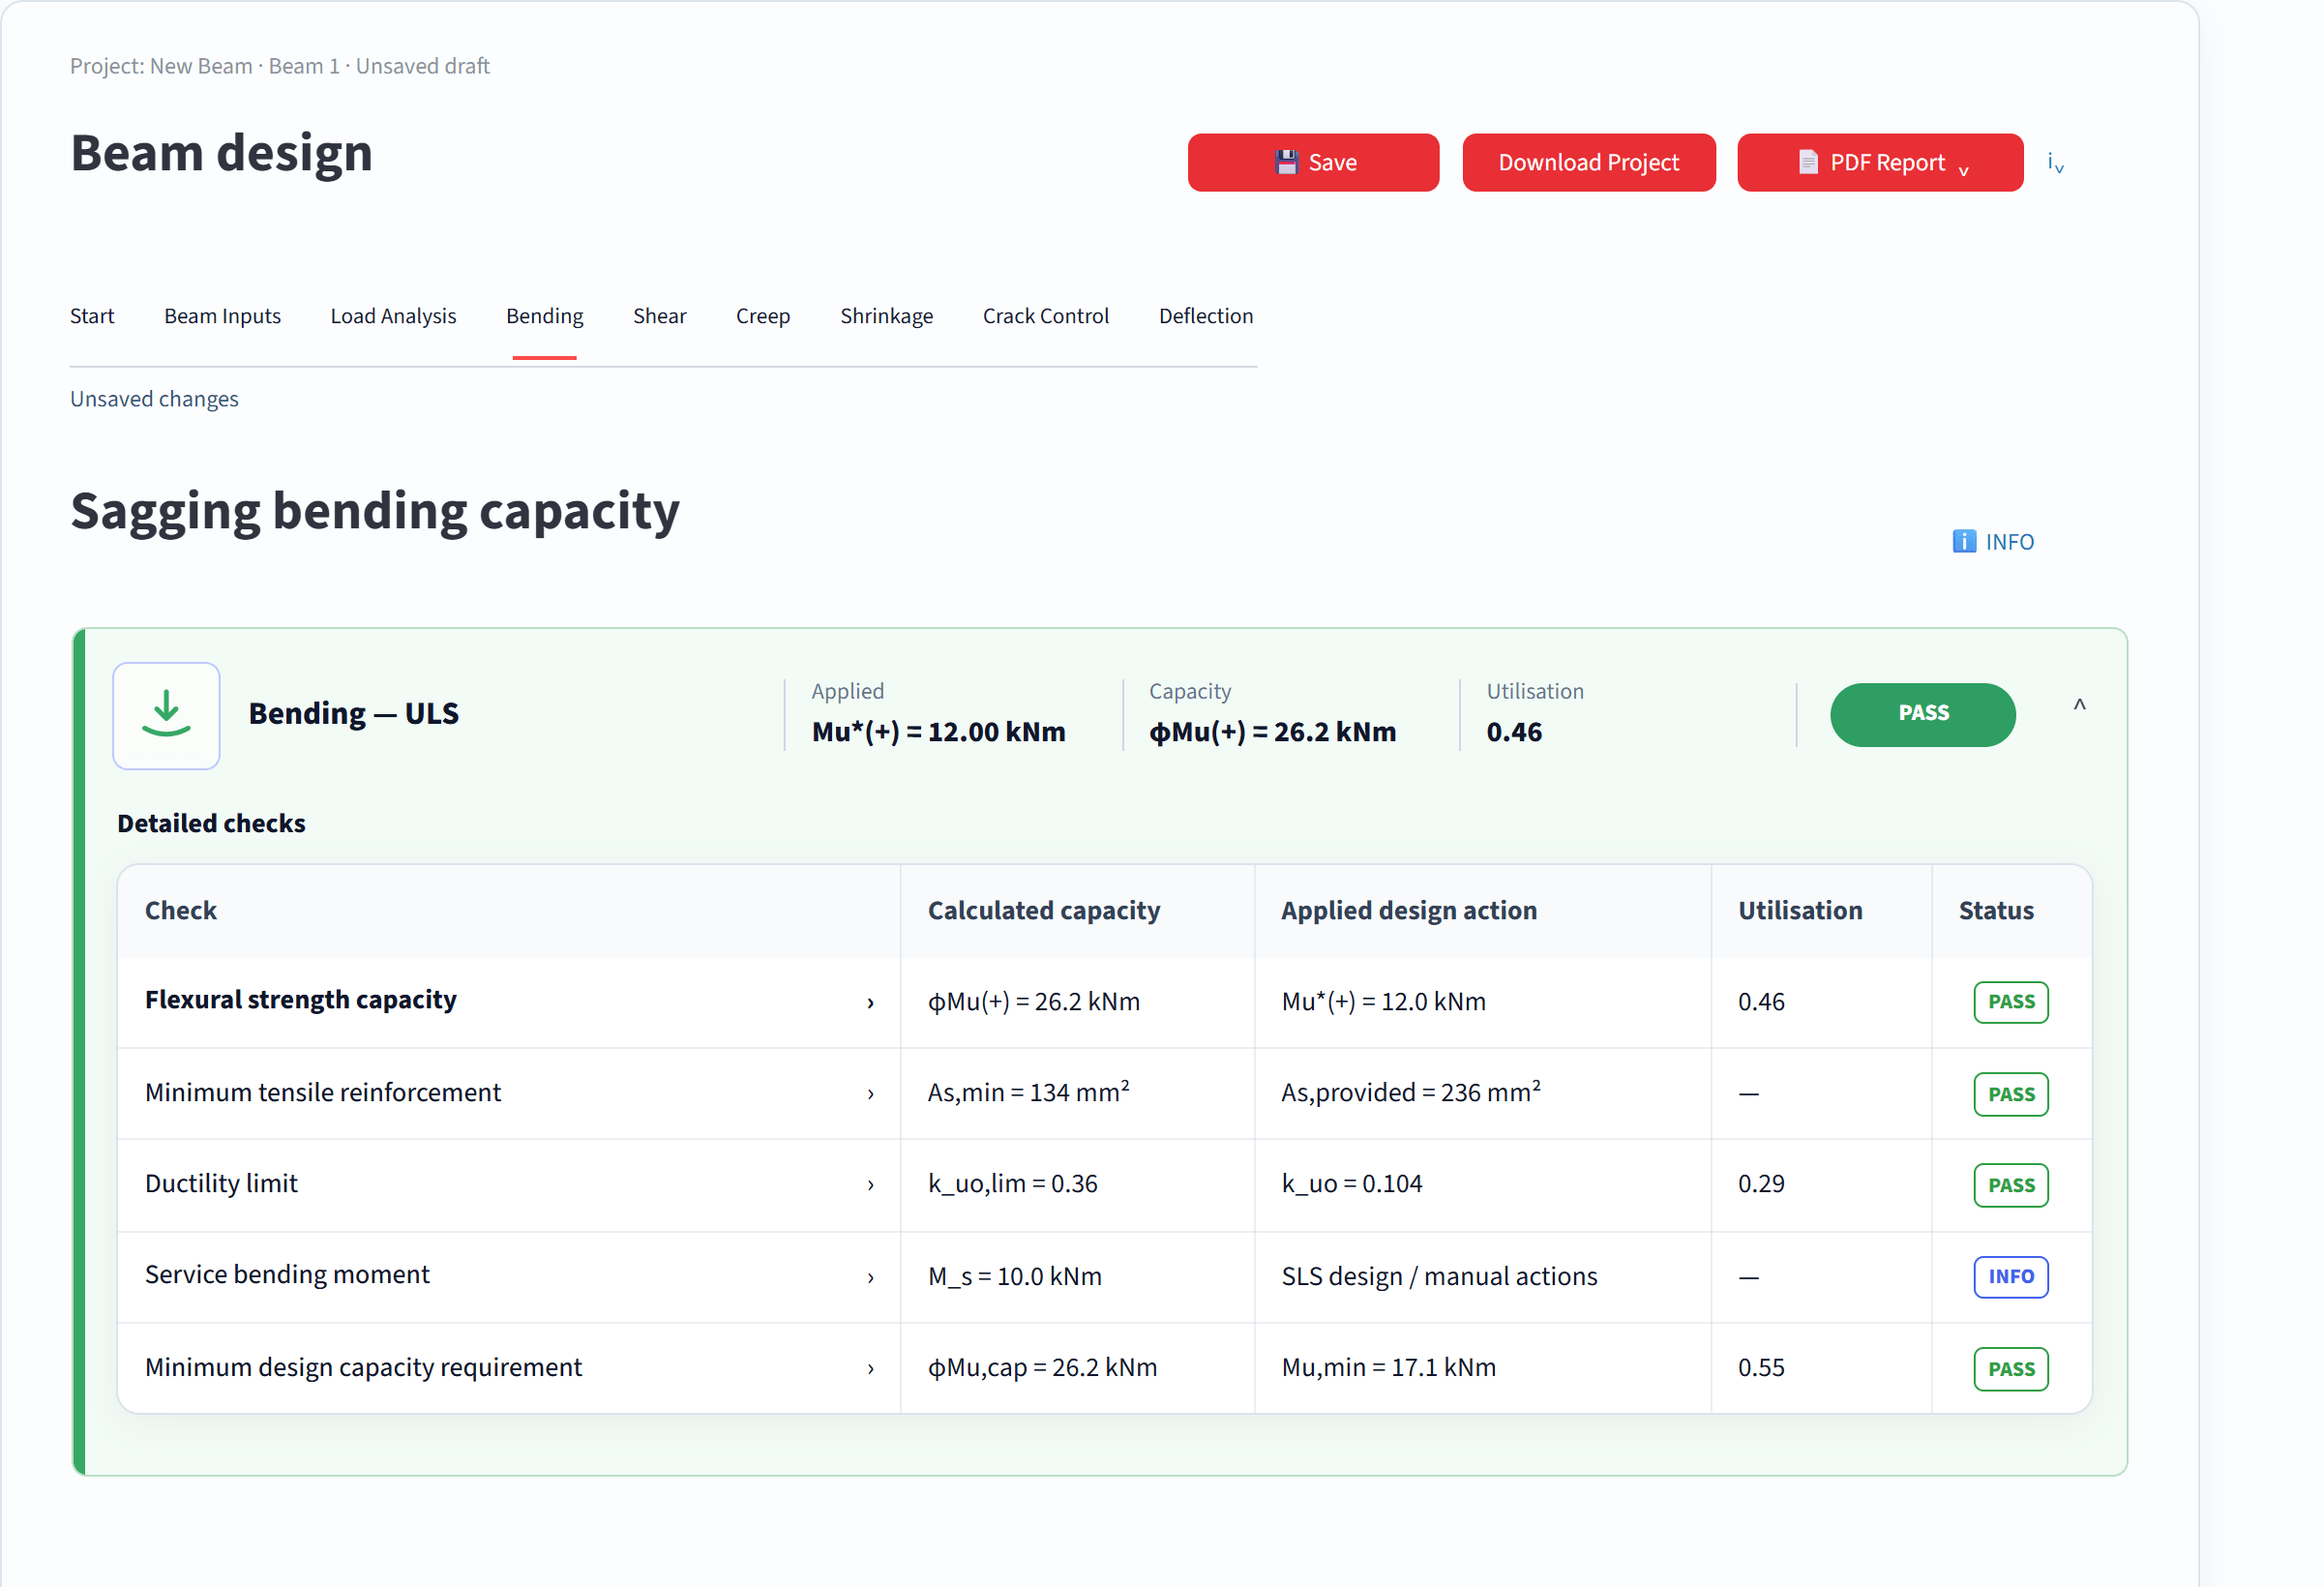Go to the Load Analysis tab
The width and height of the screenshot is (2324, 1587).
(x=393, y=316)
